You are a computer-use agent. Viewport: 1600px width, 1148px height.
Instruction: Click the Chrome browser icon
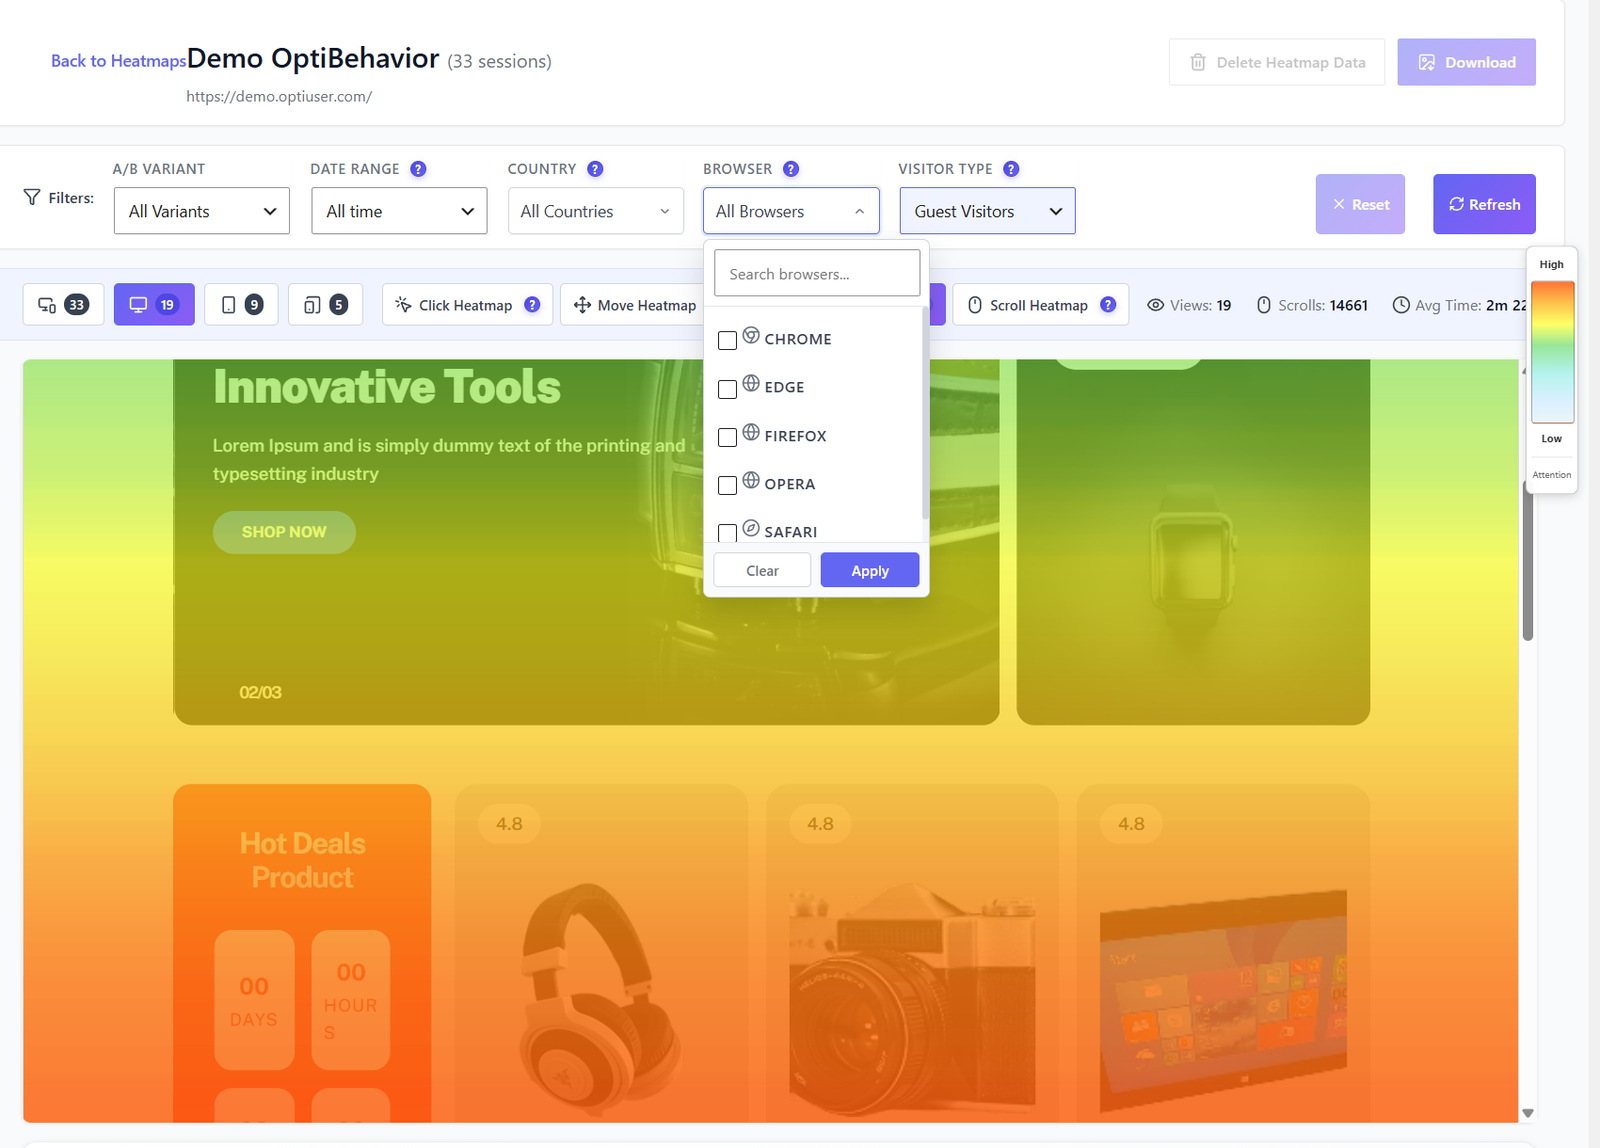[x=751, y=335]
